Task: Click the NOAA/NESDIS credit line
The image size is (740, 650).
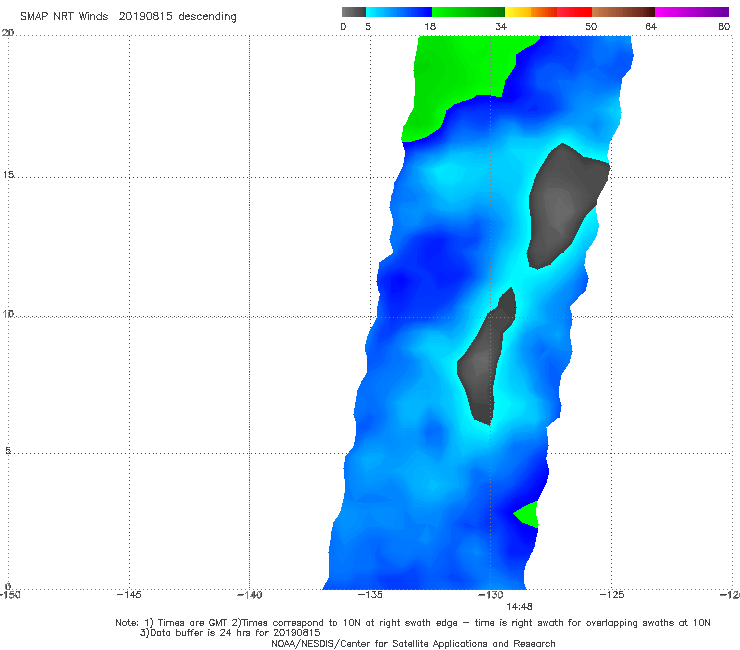Action: [x=413, y=644]
